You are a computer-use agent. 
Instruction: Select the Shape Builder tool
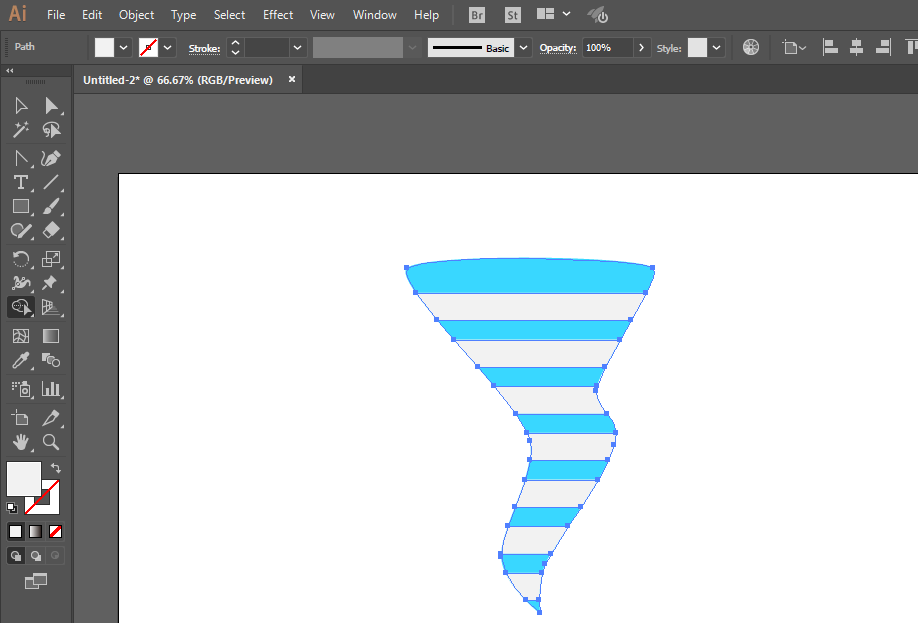tap(21, 307)
